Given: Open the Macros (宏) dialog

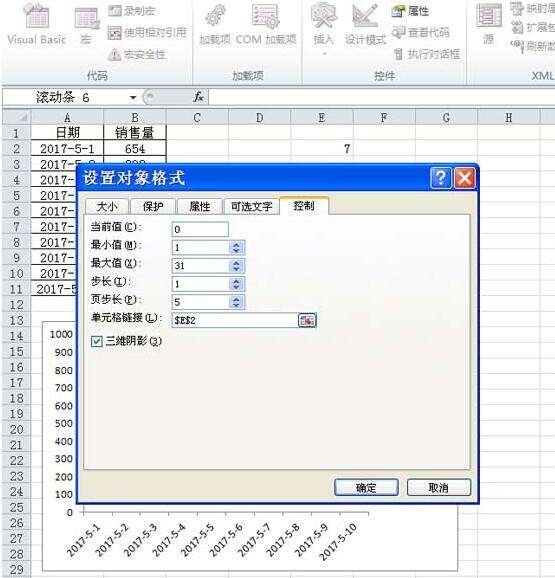Looking at the screenshot, I should coord(86,25).
